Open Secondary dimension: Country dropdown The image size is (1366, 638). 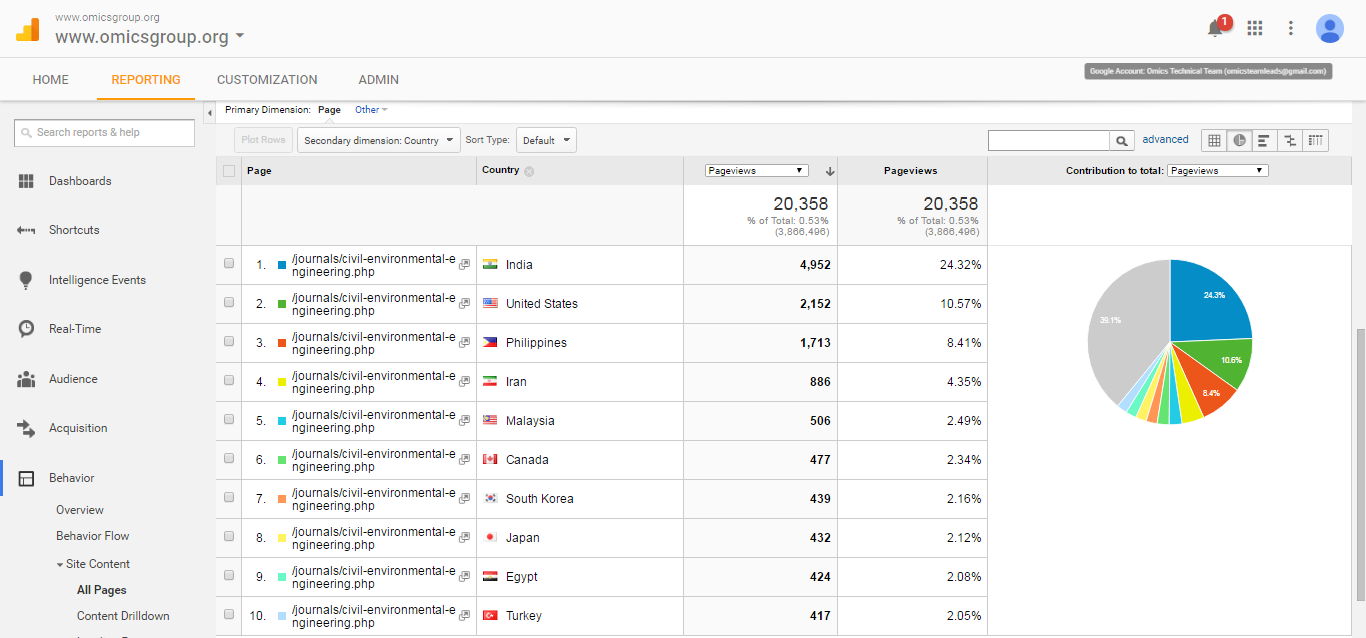pyautogui.click(x=378, y=140)
